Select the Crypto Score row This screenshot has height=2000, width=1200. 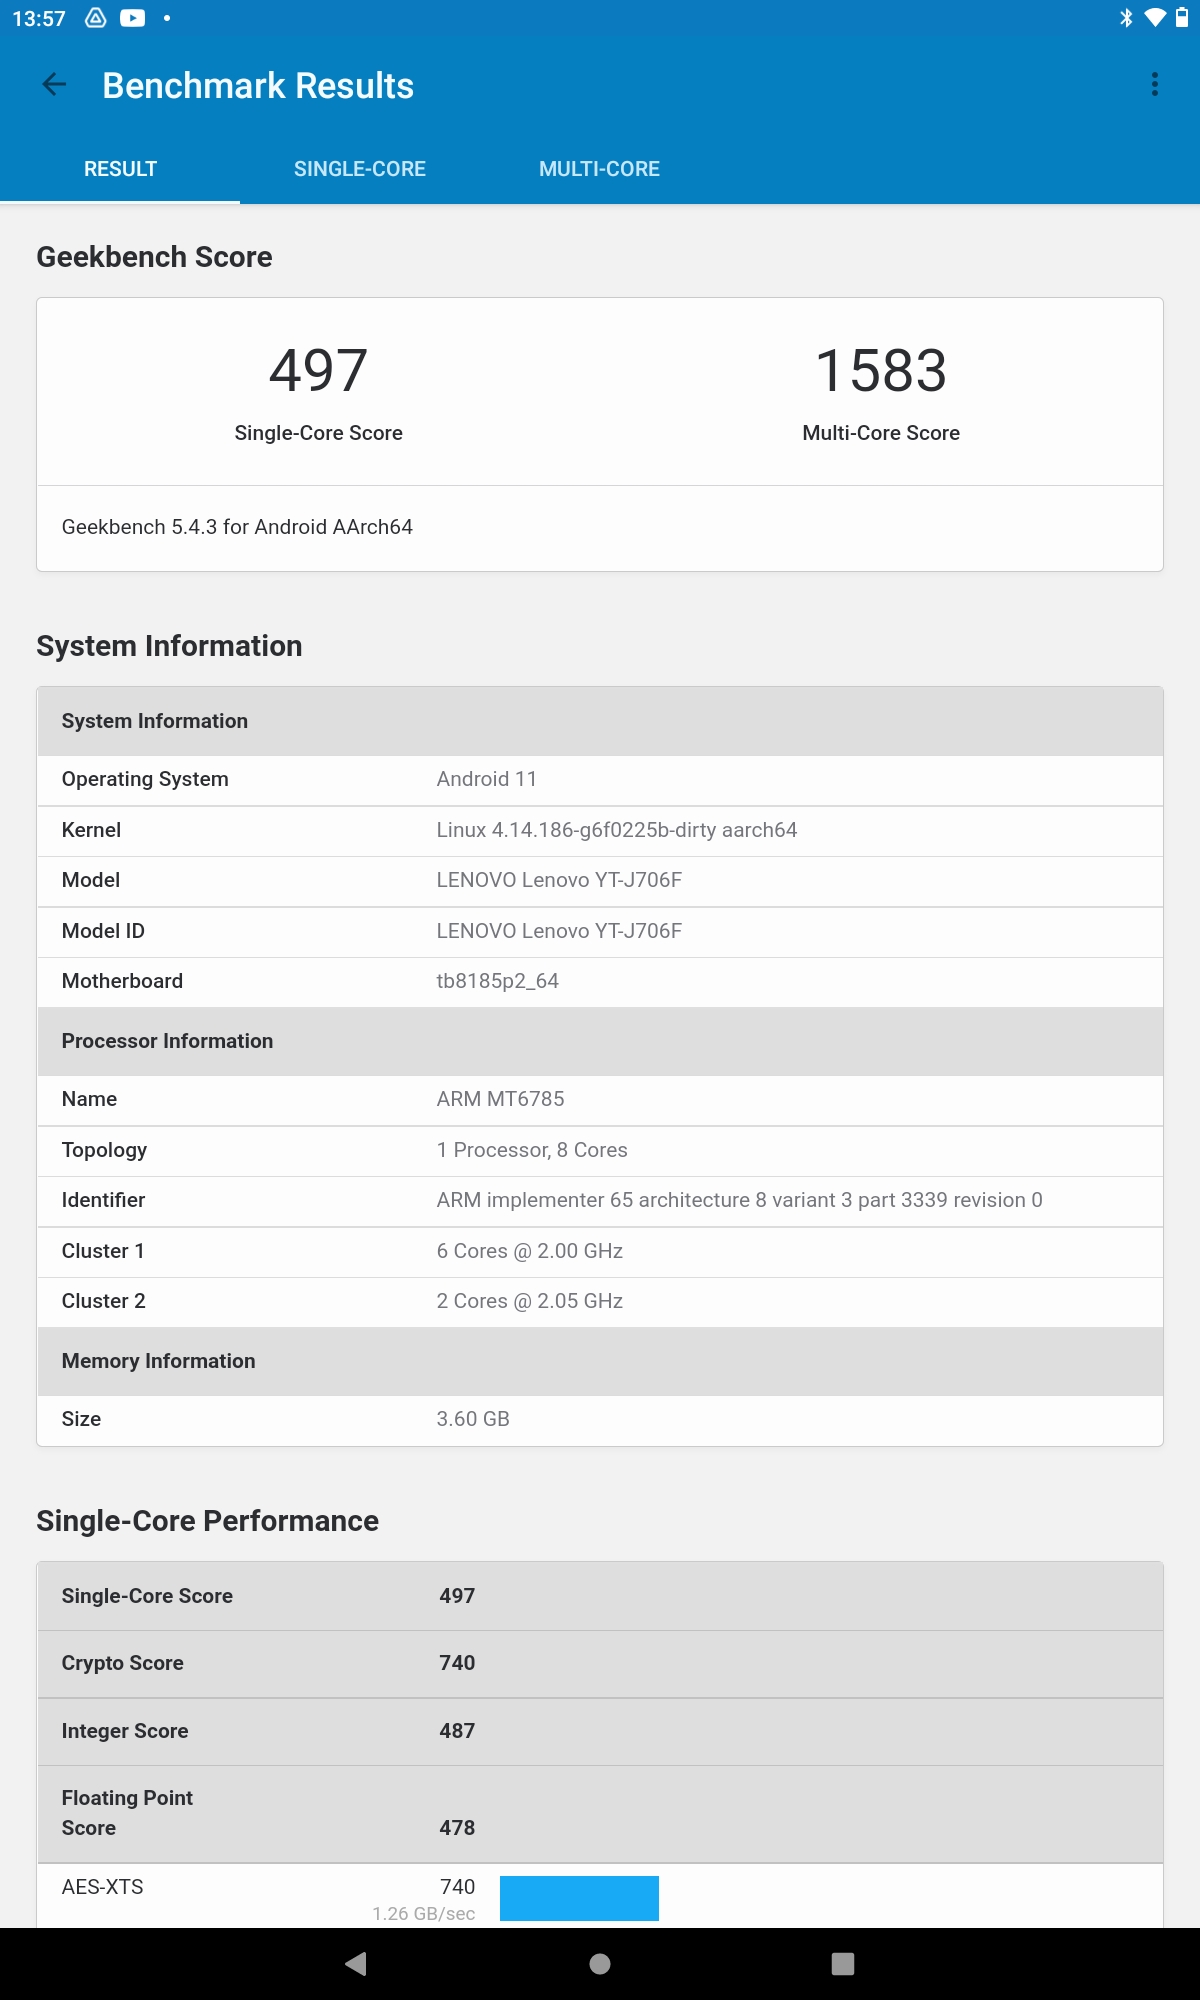click(600, 1663)
